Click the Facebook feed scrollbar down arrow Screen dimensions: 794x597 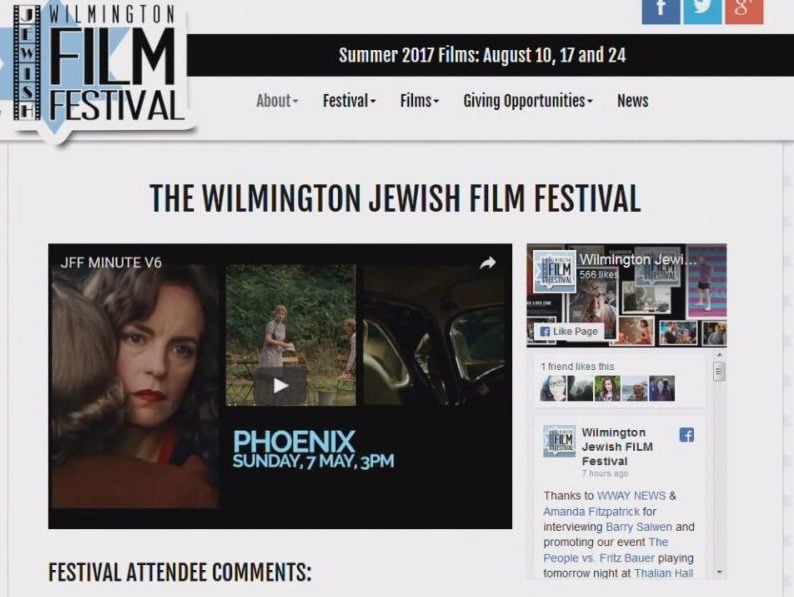coord(719,572)
